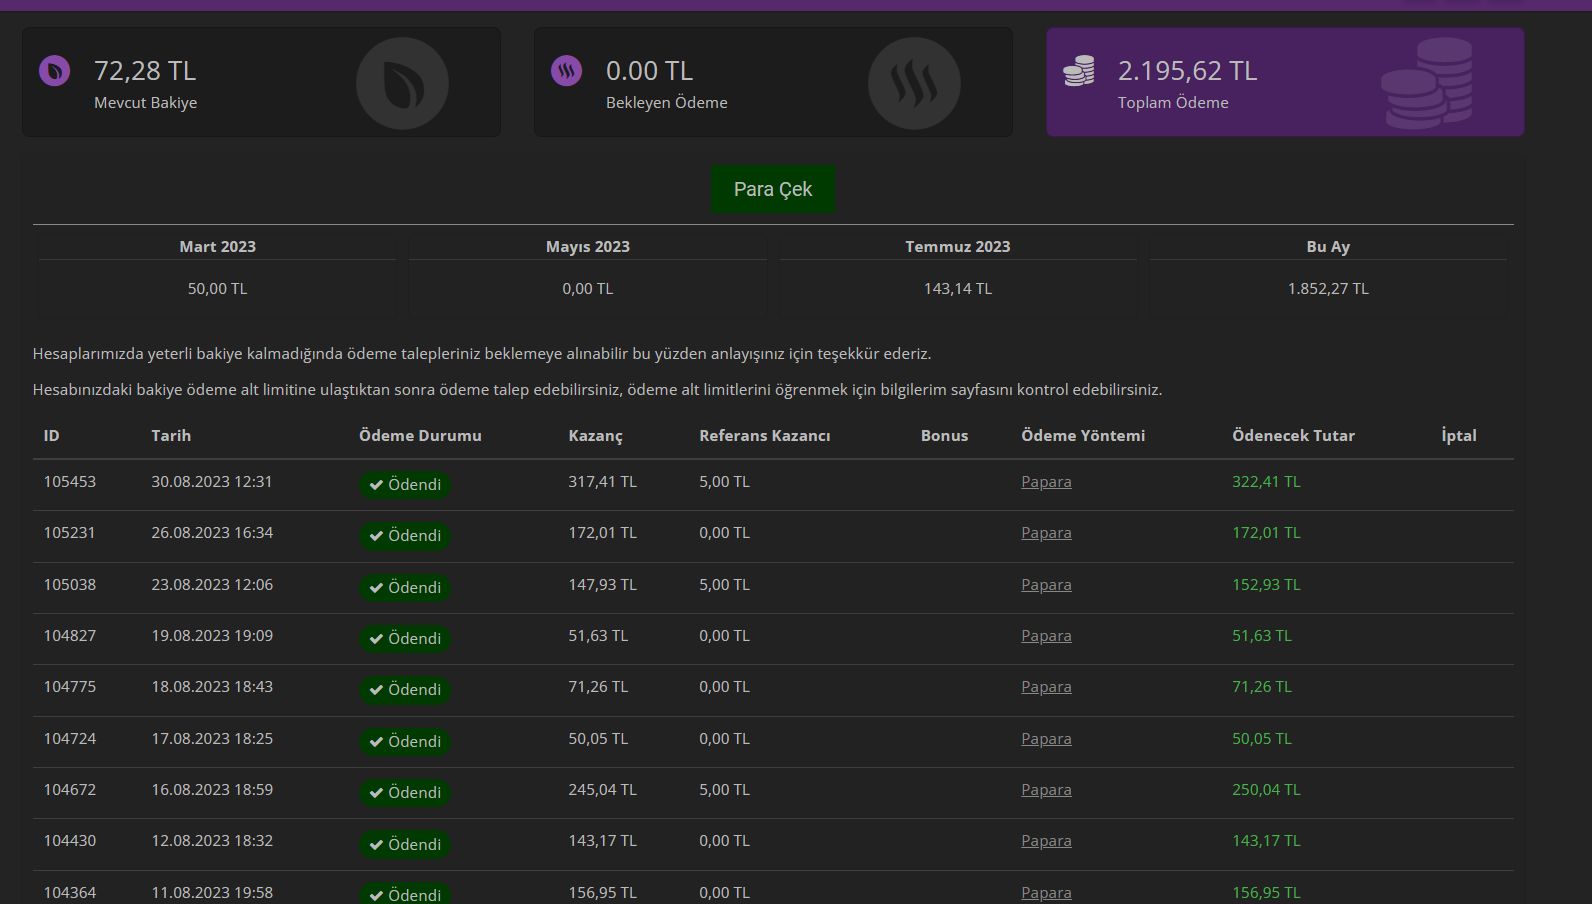Image resolution: width=1592 pixels, height=904 pixels.
Task: Click the large leaf graphic in balance card
Action: (402, 83)
